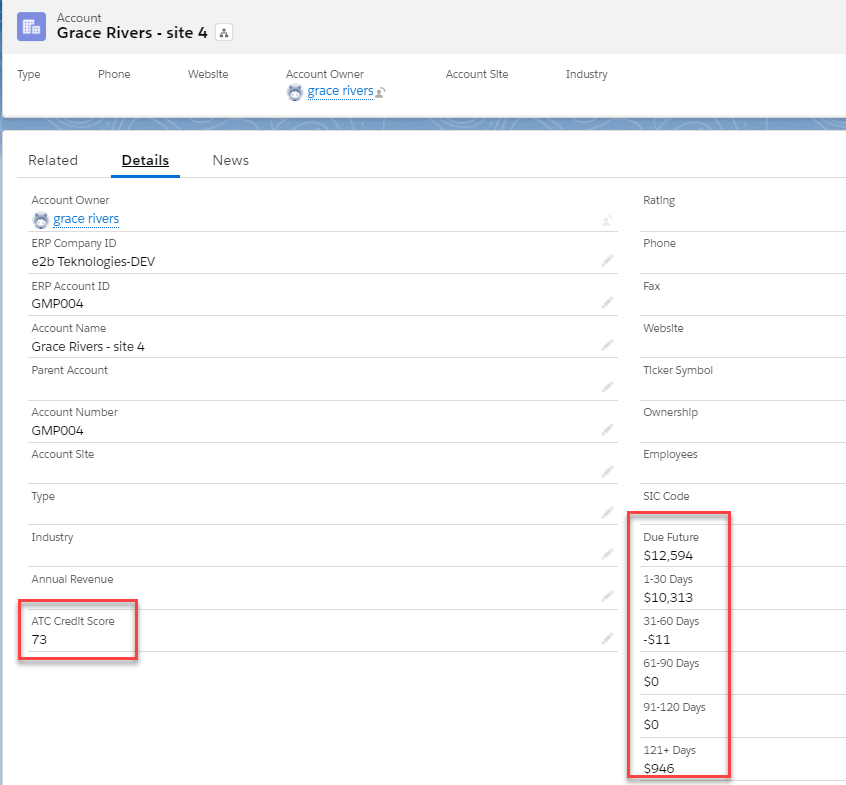Click pencil icon for Account Site field
The image size is (846, 785).
pyautogui.click(x=607, y=471)
